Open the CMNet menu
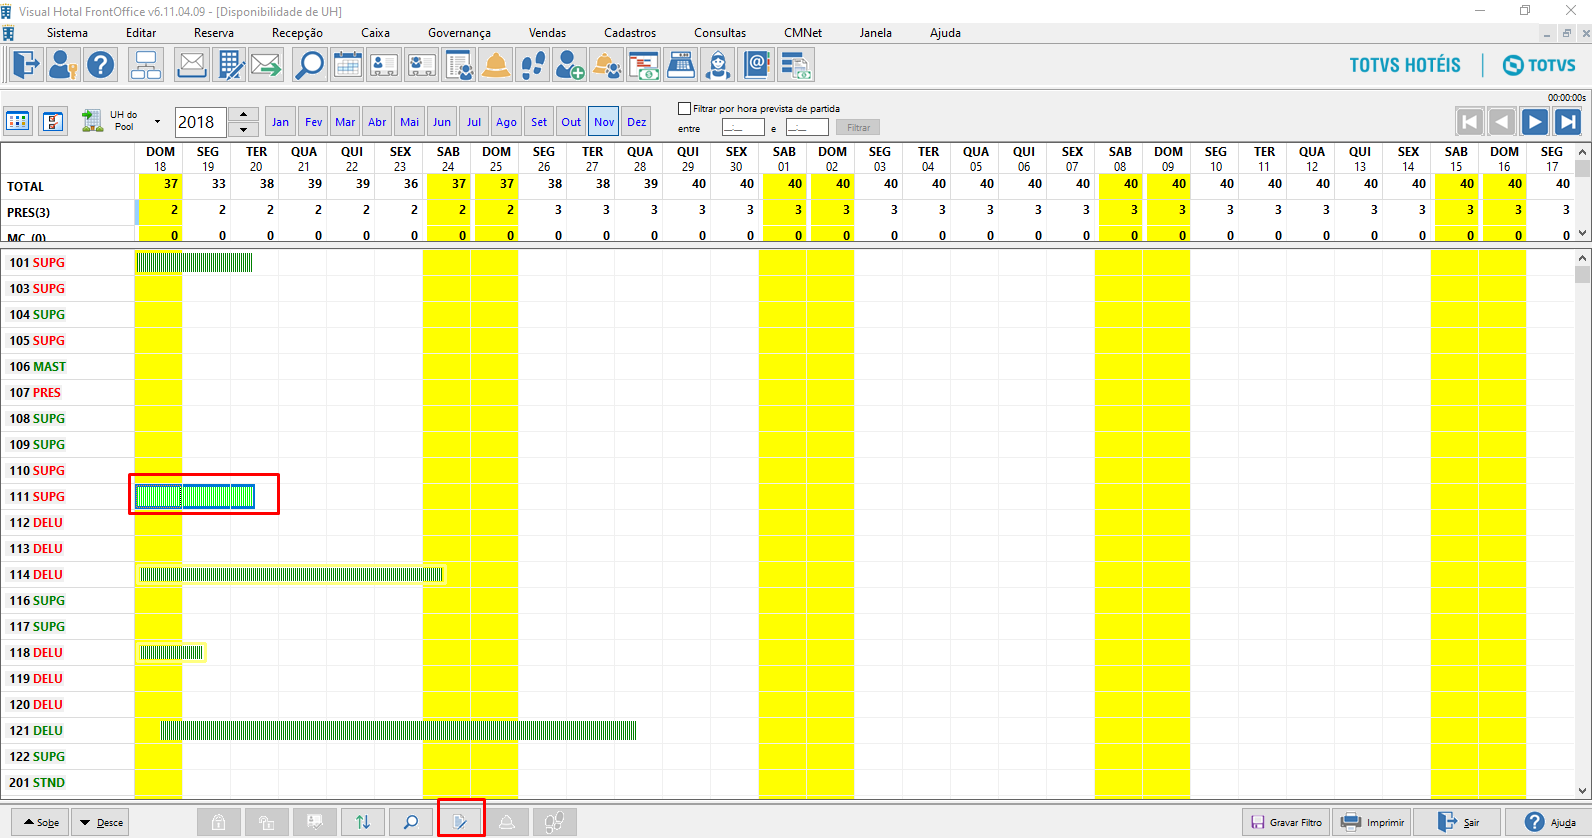Viewport: 1592px width, 838px height. point(803,33)
